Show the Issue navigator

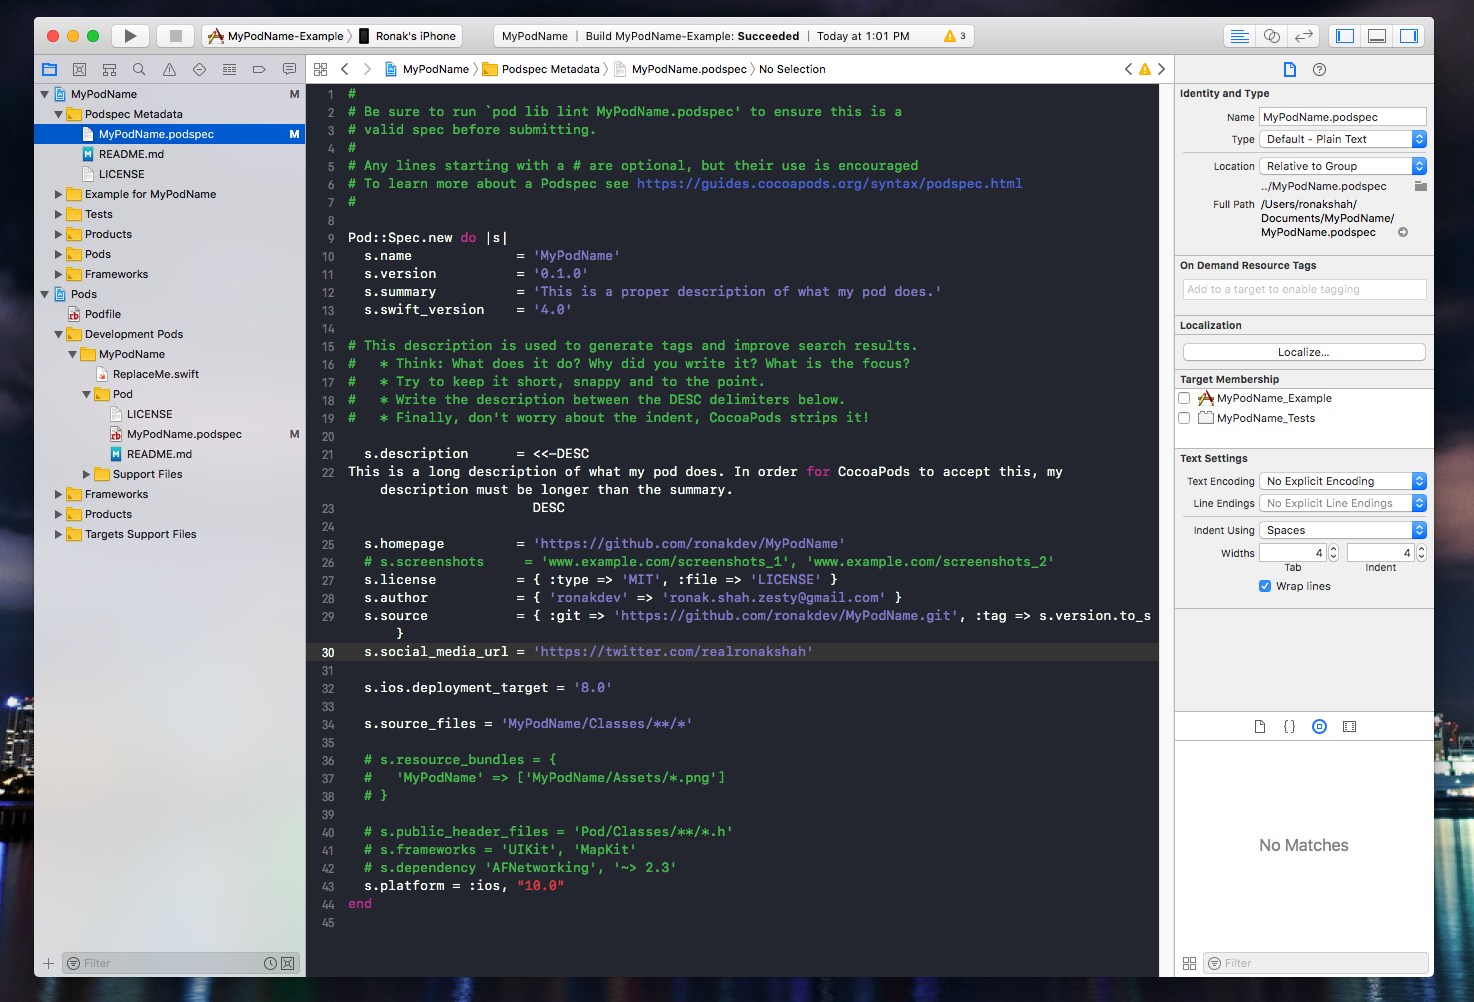169,69
